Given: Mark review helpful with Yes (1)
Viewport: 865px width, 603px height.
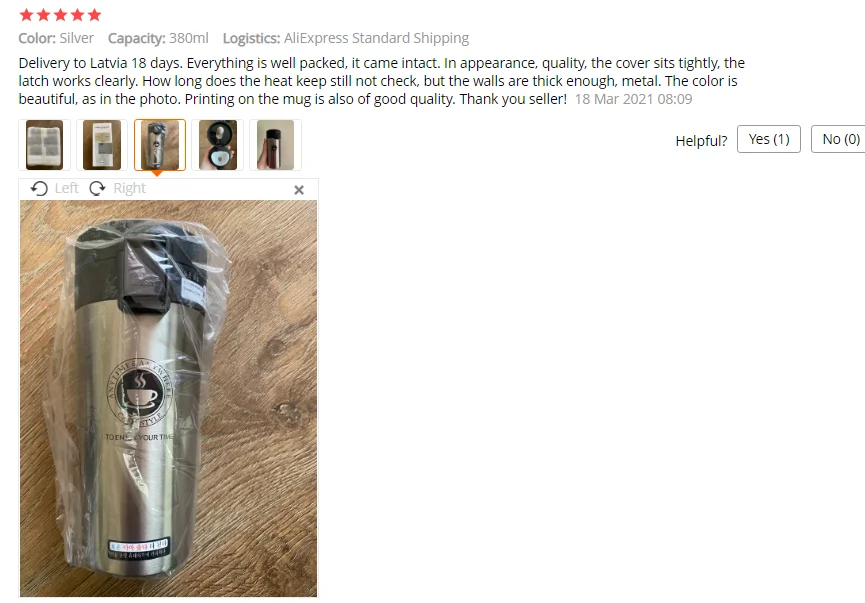Looking at the screenshot, I should [768, 139].
